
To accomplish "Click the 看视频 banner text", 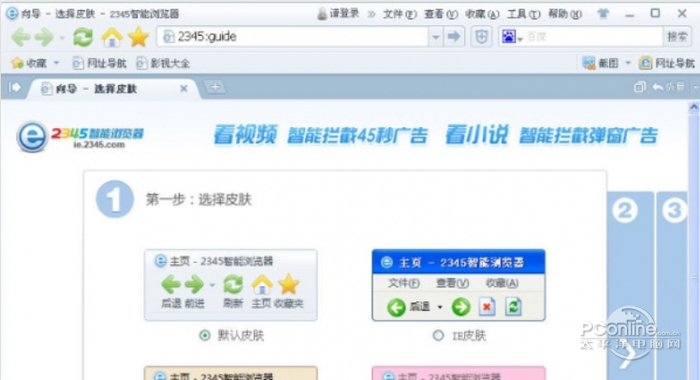I will 245,135.
